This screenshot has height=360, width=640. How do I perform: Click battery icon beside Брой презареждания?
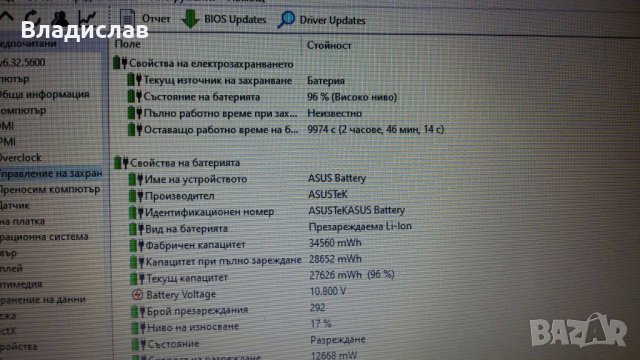[138, 311]
